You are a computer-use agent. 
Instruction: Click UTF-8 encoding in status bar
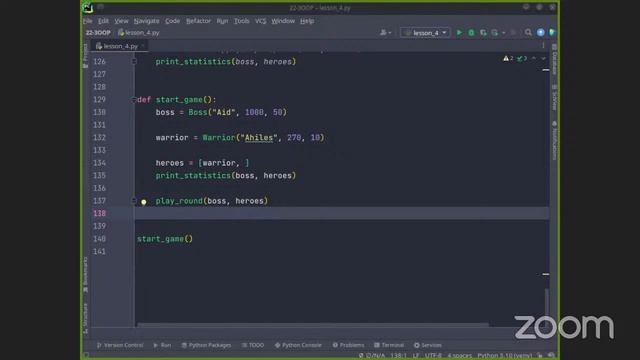click(433, 356)
